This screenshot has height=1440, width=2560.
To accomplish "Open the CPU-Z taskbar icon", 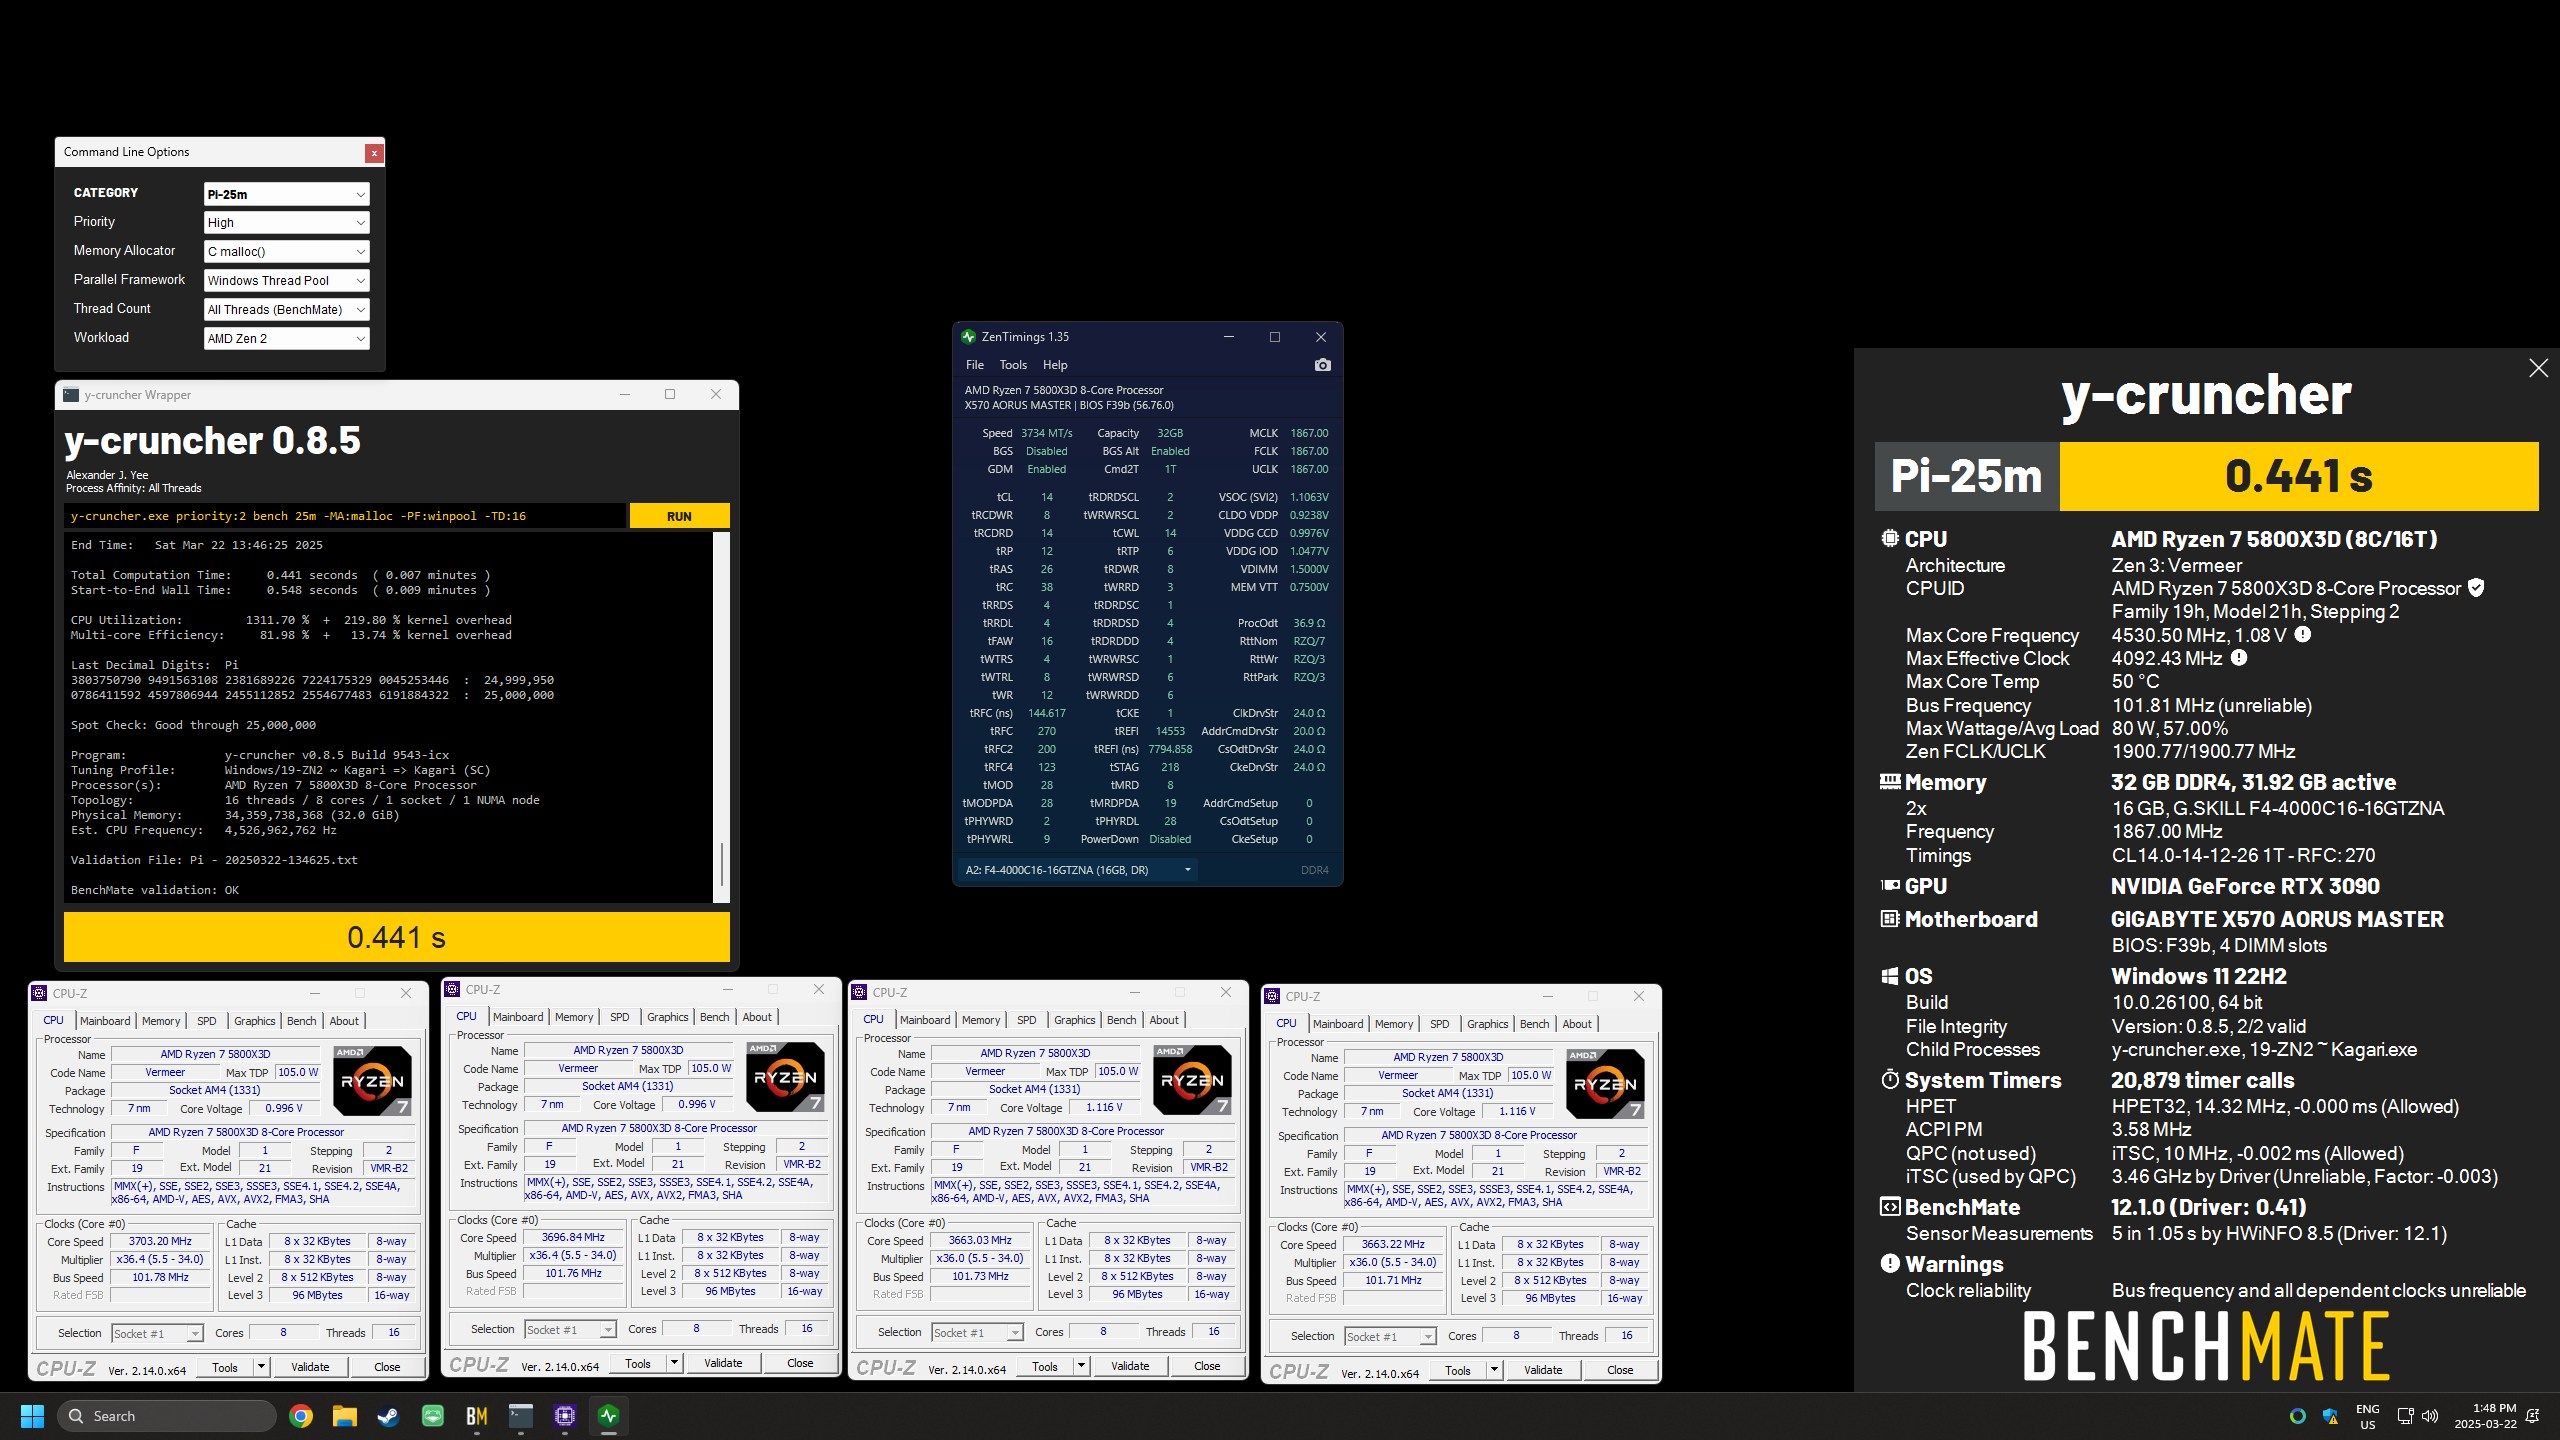I will 565,1416.
